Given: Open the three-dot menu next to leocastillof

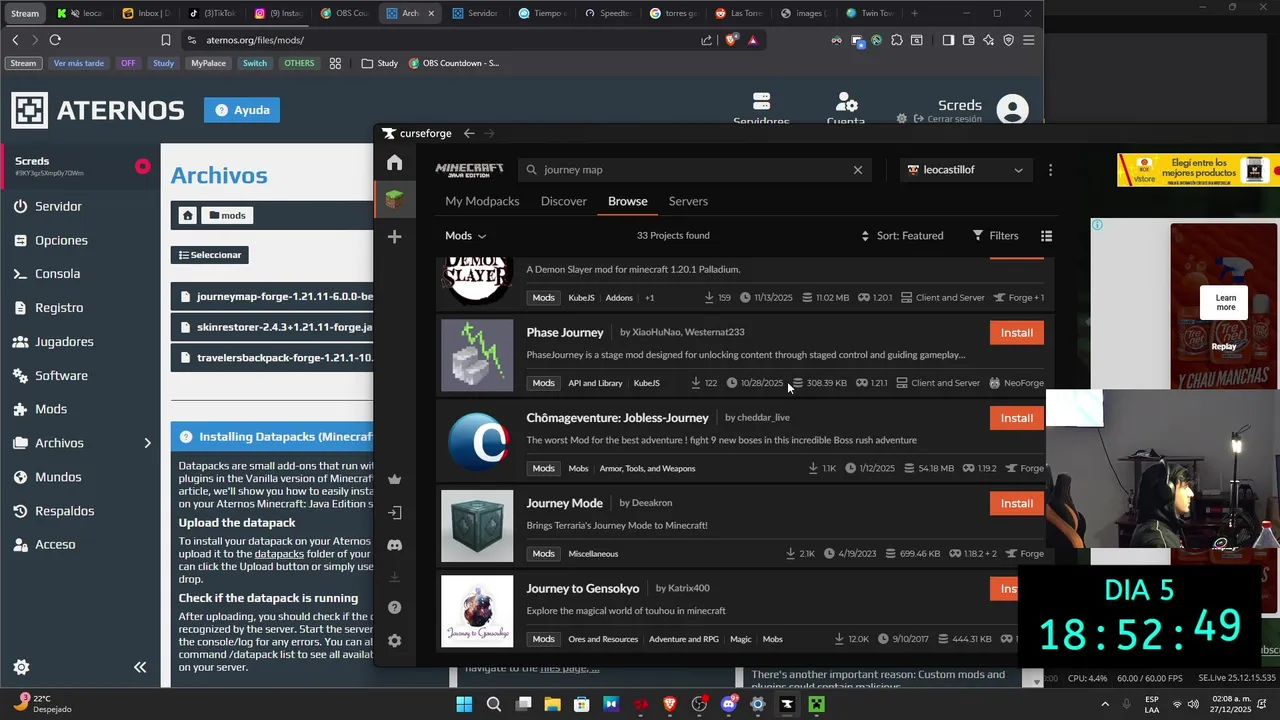Looking at the screenshot, I should pos(1050,170).
